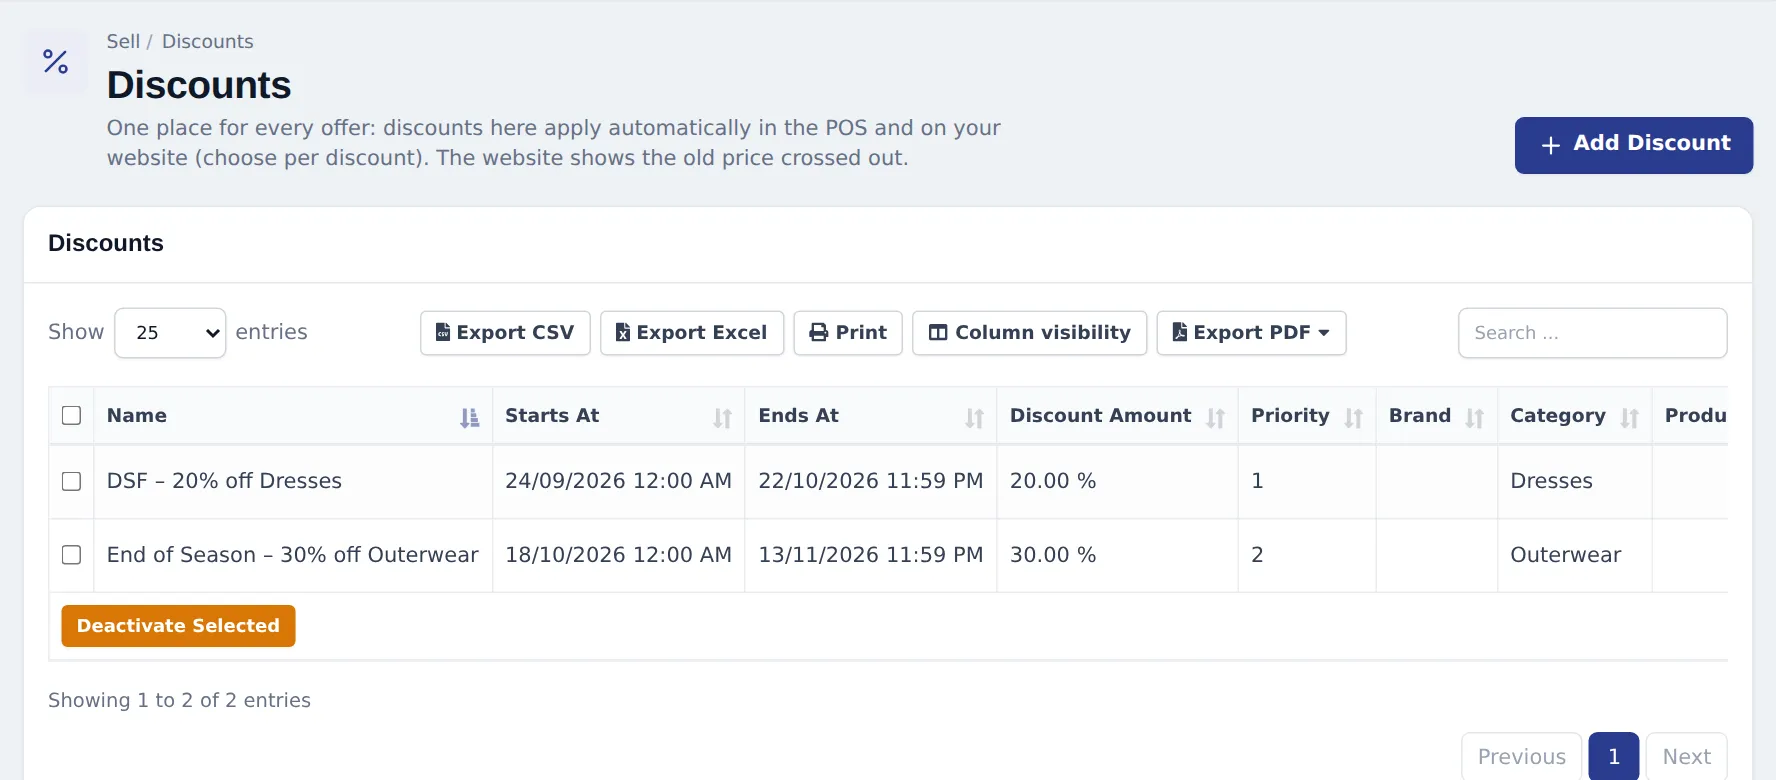Click End of Season – 30% off Outerwear name

pos(293,555)
